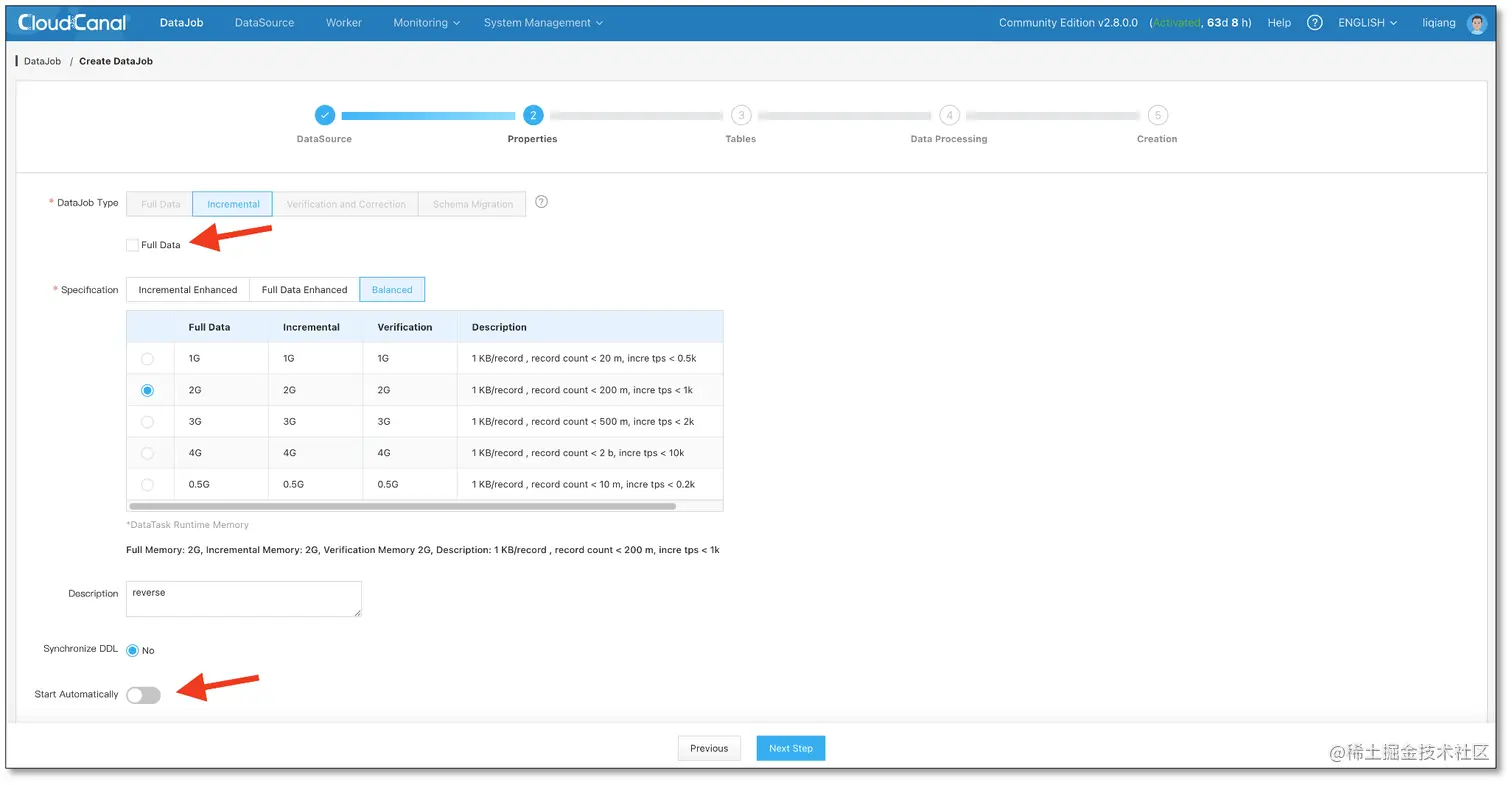Click the liqiang username
The width and height of the screenshot is (1512, 785).
(1439, 22)
